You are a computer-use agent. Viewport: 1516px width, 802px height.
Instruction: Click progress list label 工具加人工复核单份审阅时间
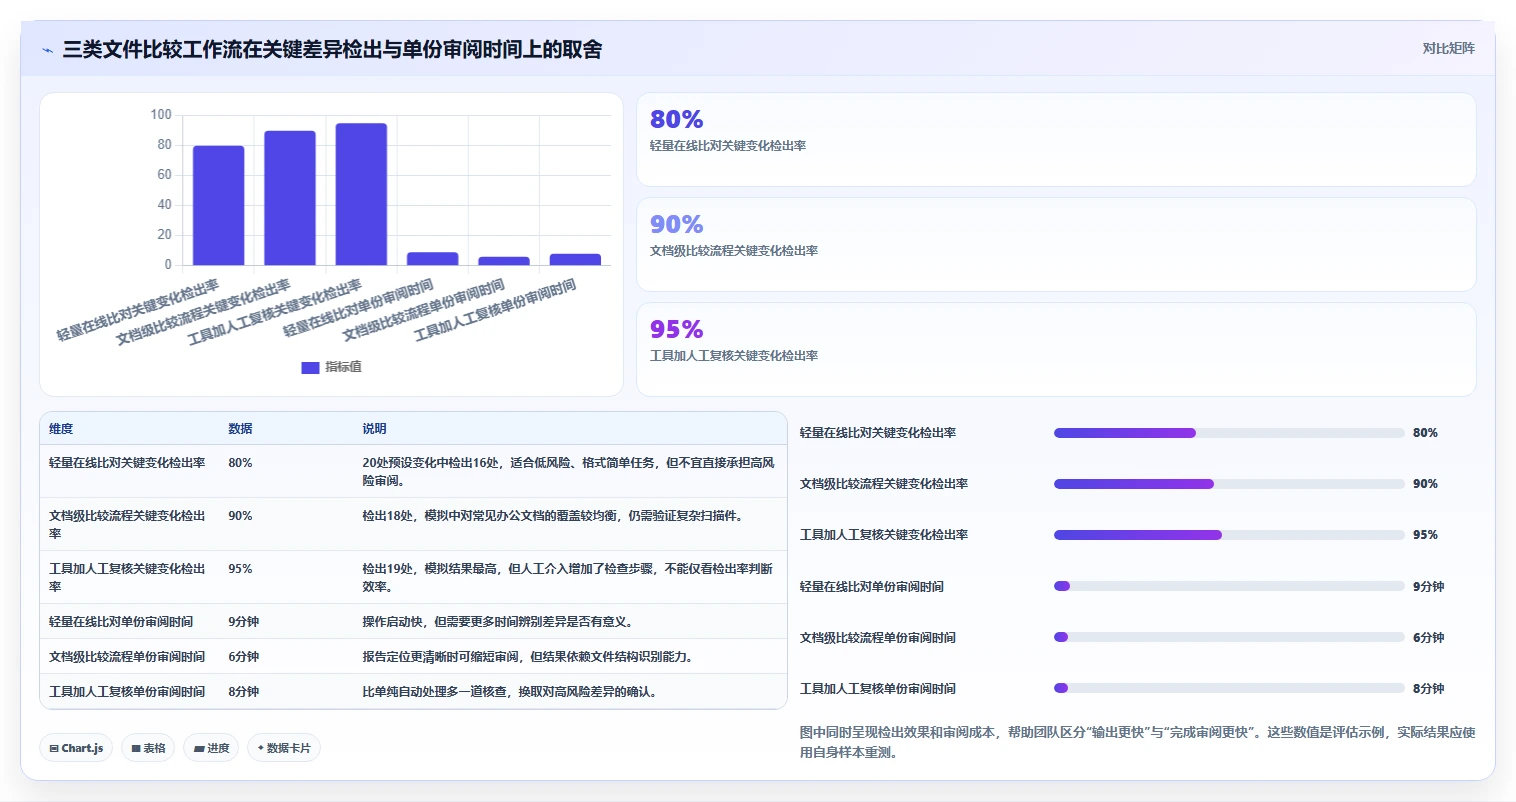coord(878,688)
